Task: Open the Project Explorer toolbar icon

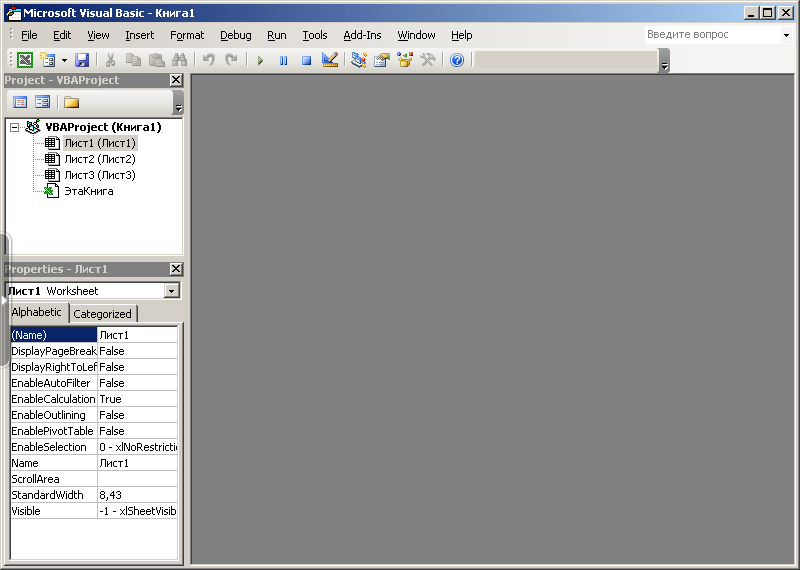Action: tap(359, 60)
